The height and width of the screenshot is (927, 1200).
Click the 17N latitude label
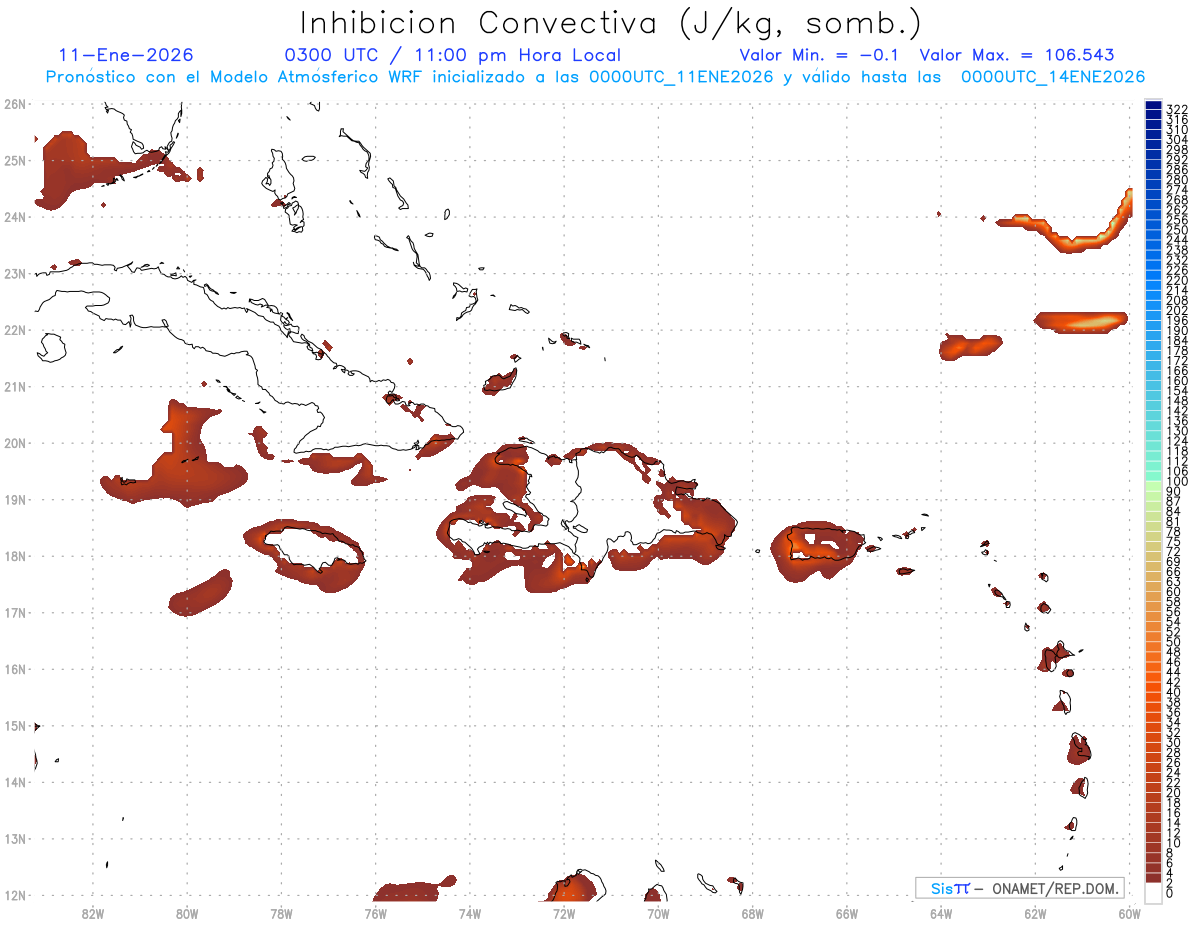point(14,612)
